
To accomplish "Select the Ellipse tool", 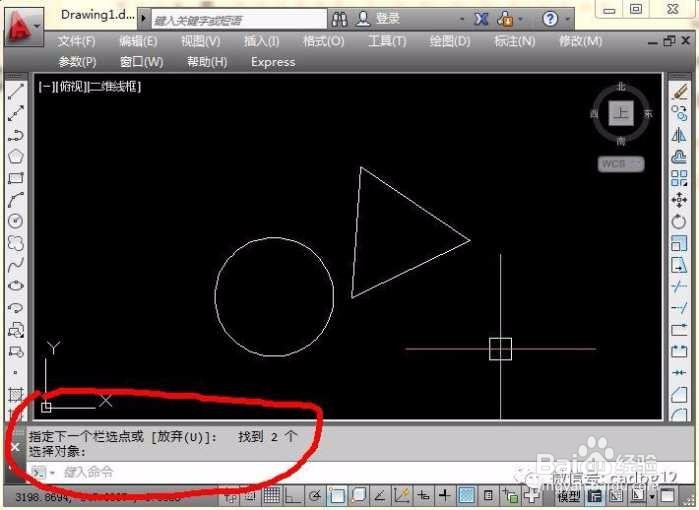I will point(16,286).
